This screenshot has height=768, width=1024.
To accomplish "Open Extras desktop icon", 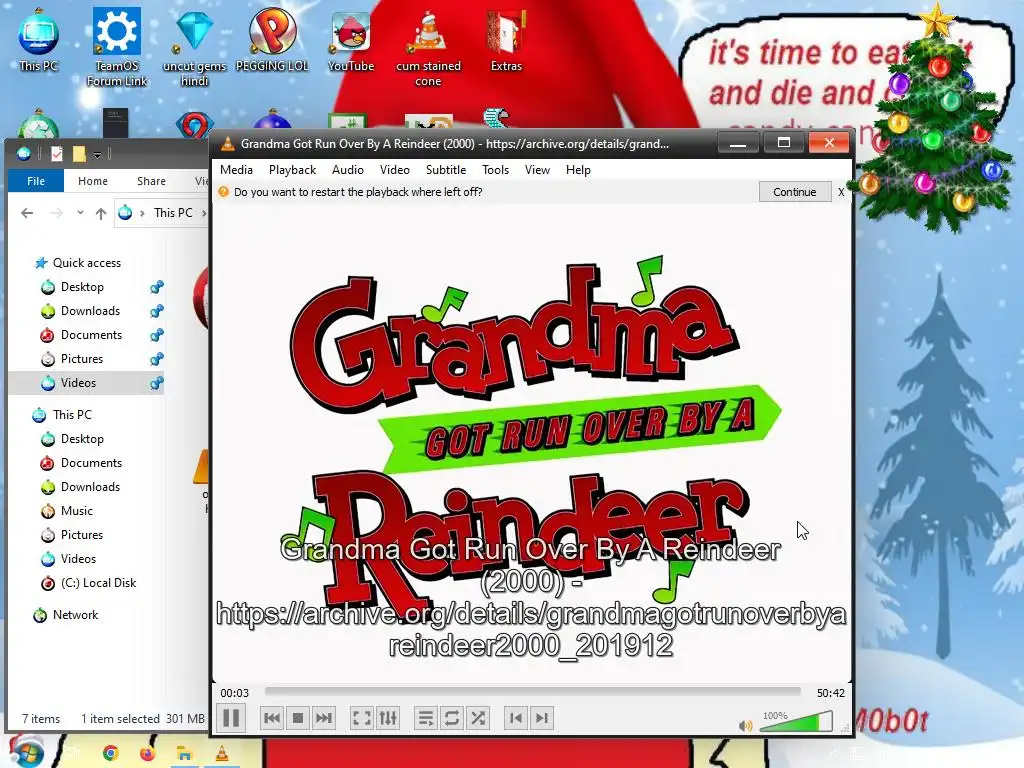I will [506, 40].
